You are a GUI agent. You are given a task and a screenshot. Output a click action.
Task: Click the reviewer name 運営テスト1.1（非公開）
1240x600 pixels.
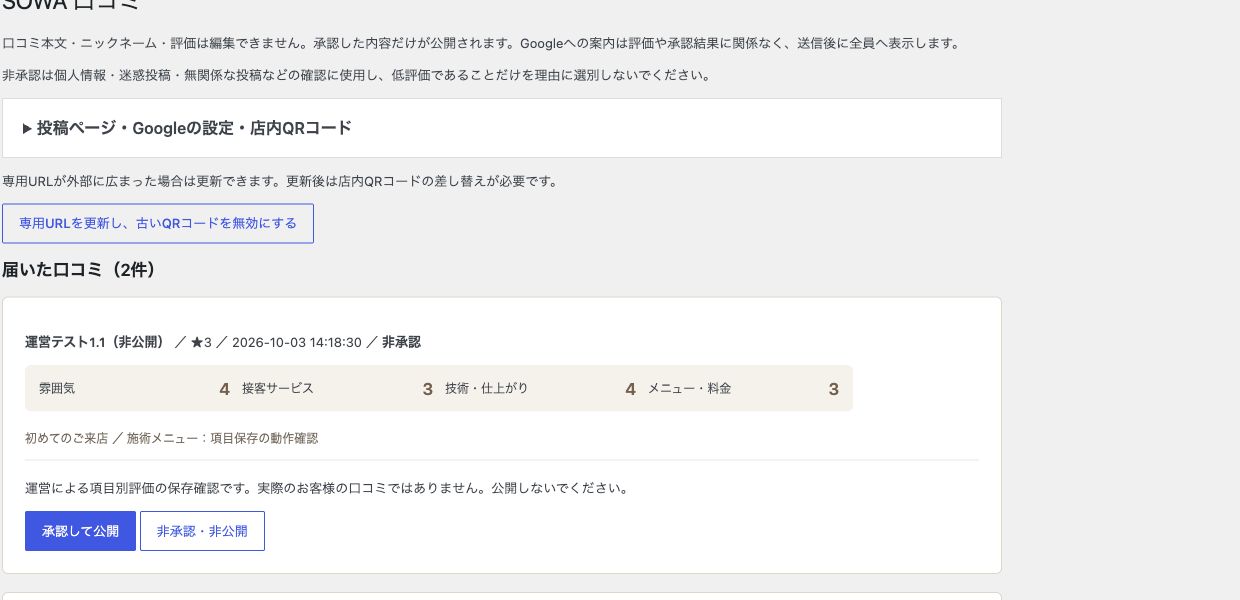(95, 342)
